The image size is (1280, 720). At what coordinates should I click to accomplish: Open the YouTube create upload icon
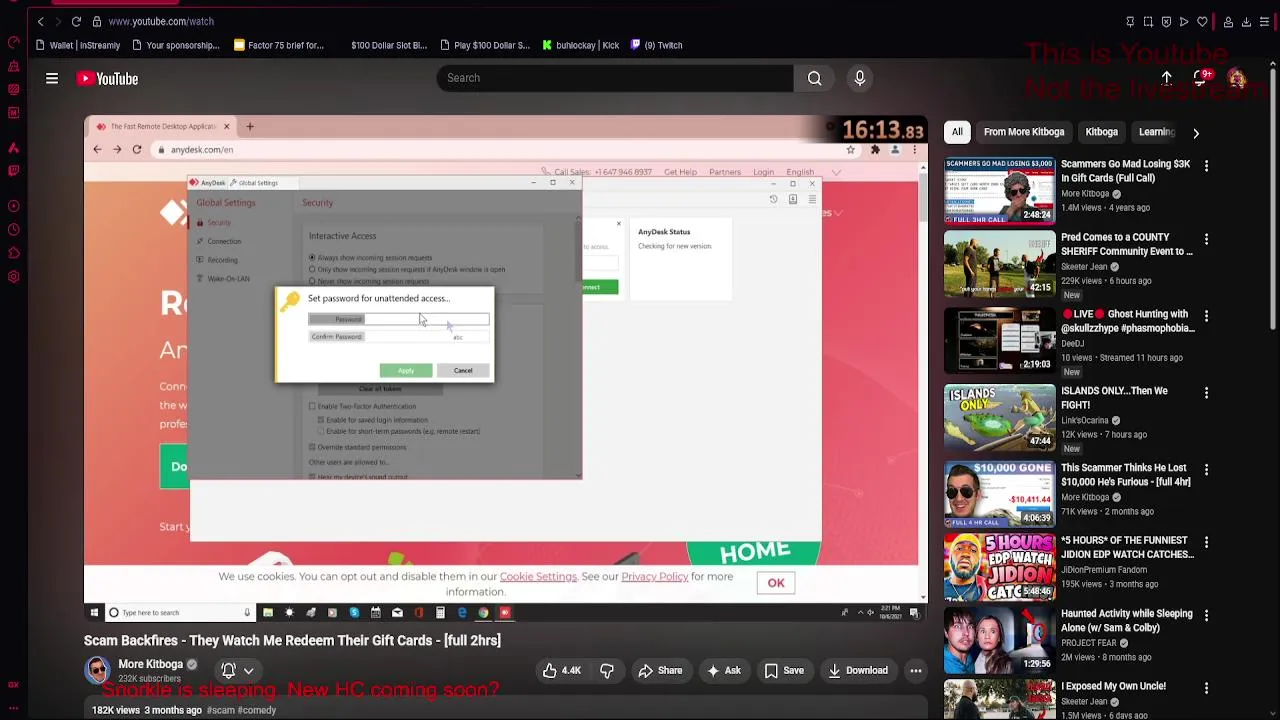coord(1166,78)
